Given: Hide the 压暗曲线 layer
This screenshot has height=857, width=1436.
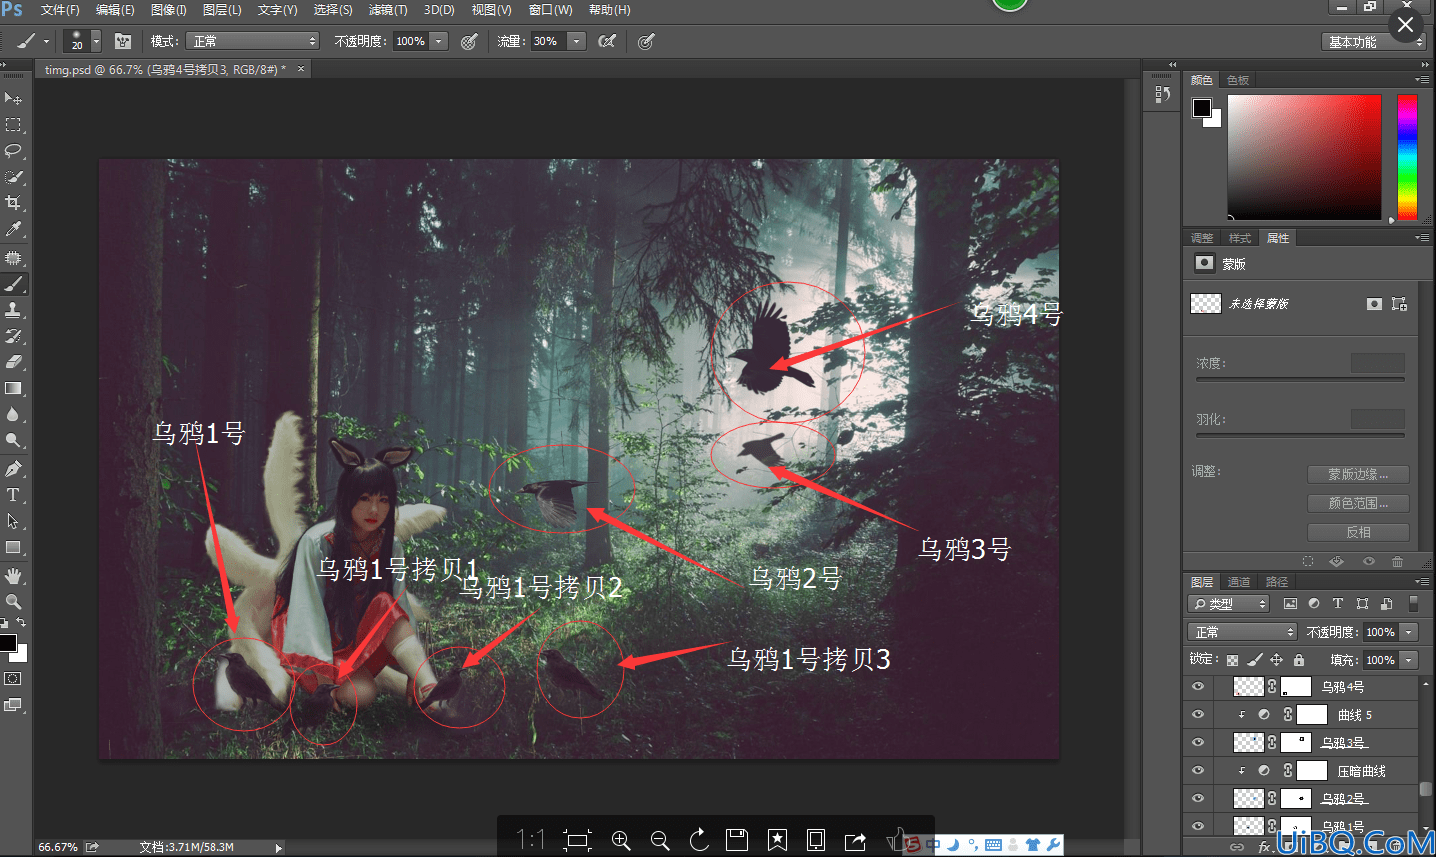Looking at the screenshot, I should coord(1198,770).
